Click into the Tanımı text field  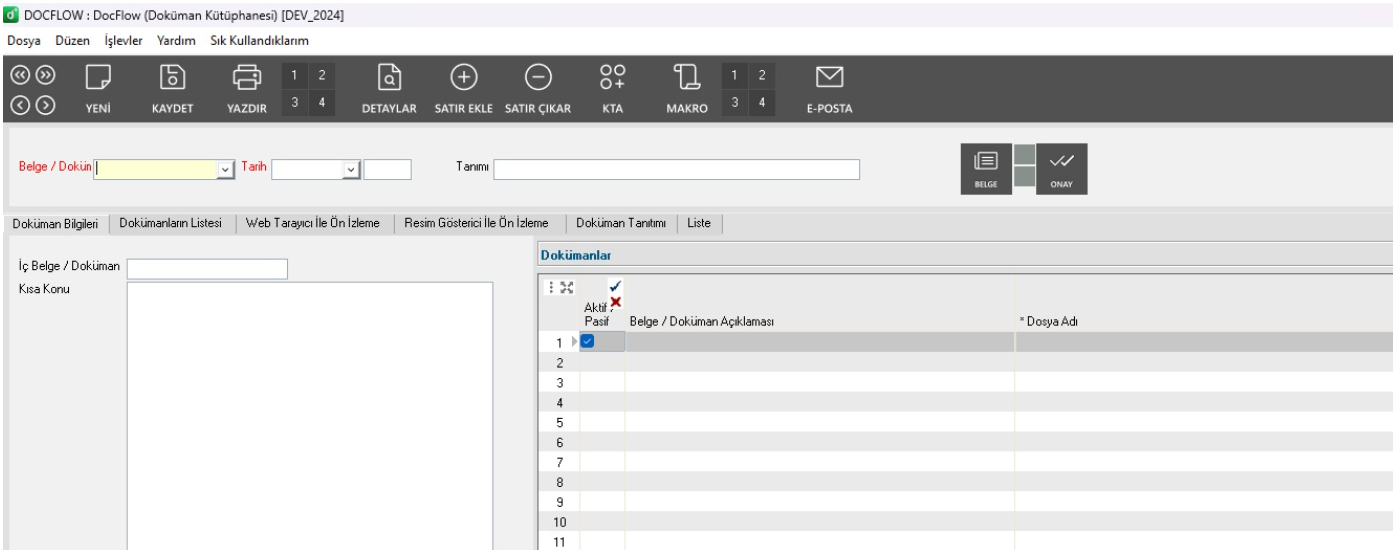[676, 170]
